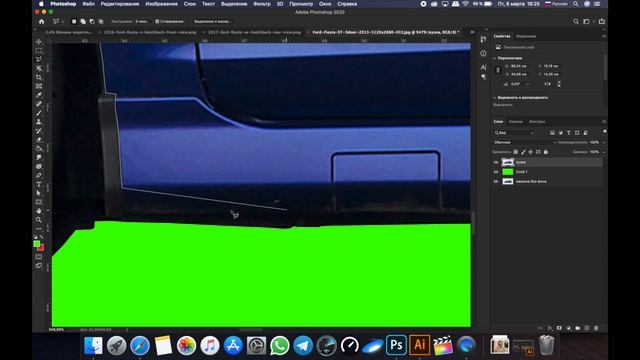640x360 pixels.
Task: Select the Eraser tool
Action: pyautogui.click(x=39, y=140)
